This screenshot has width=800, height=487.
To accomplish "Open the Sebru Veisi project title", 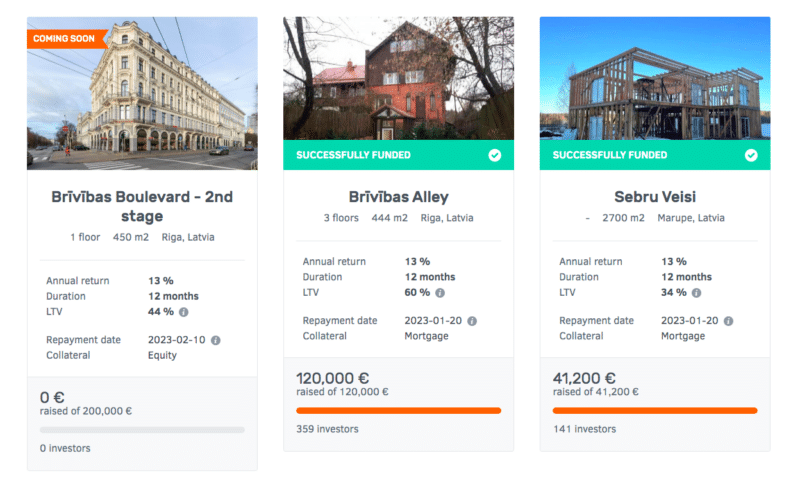I will point(654,197).
